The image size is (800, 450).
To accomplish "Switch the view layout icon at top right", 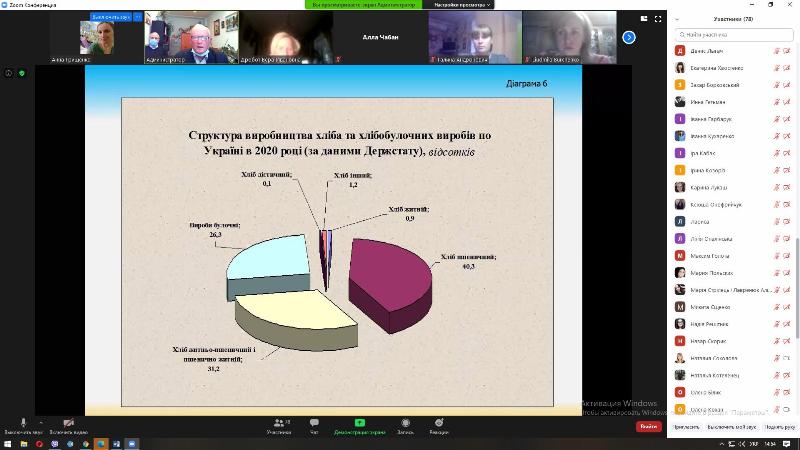I will pos(644,19).
